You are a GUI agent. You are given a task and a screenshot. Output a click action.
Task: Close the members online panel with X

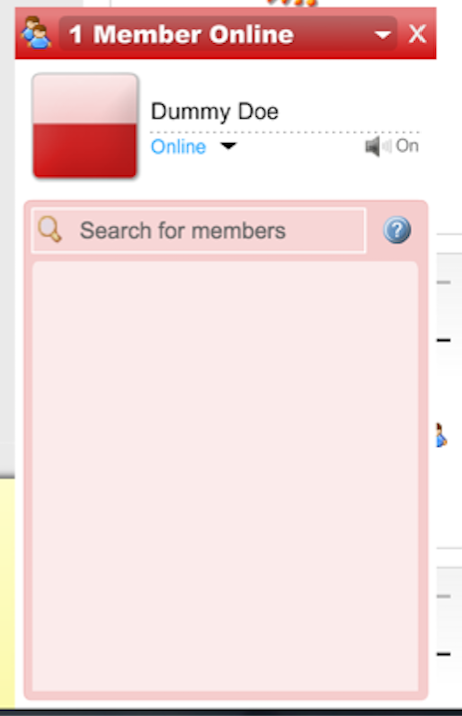point(417,34)
